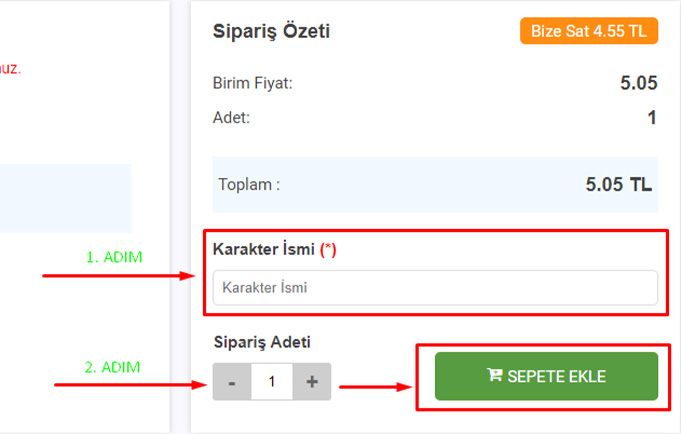Click the green 2. ADIM step label
This screenshot has height=434, width=681.
(112, 367)
